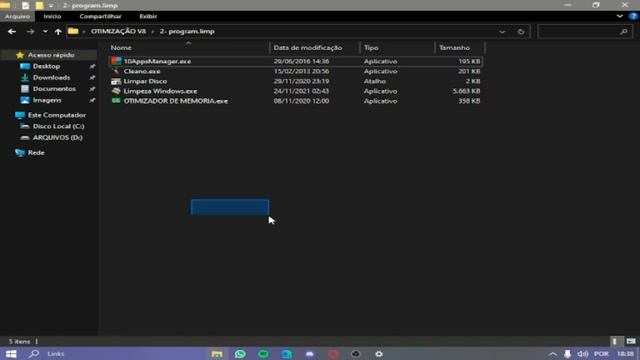Open Desktop in navigation pane
640x360 pixels.
(47, 66)
